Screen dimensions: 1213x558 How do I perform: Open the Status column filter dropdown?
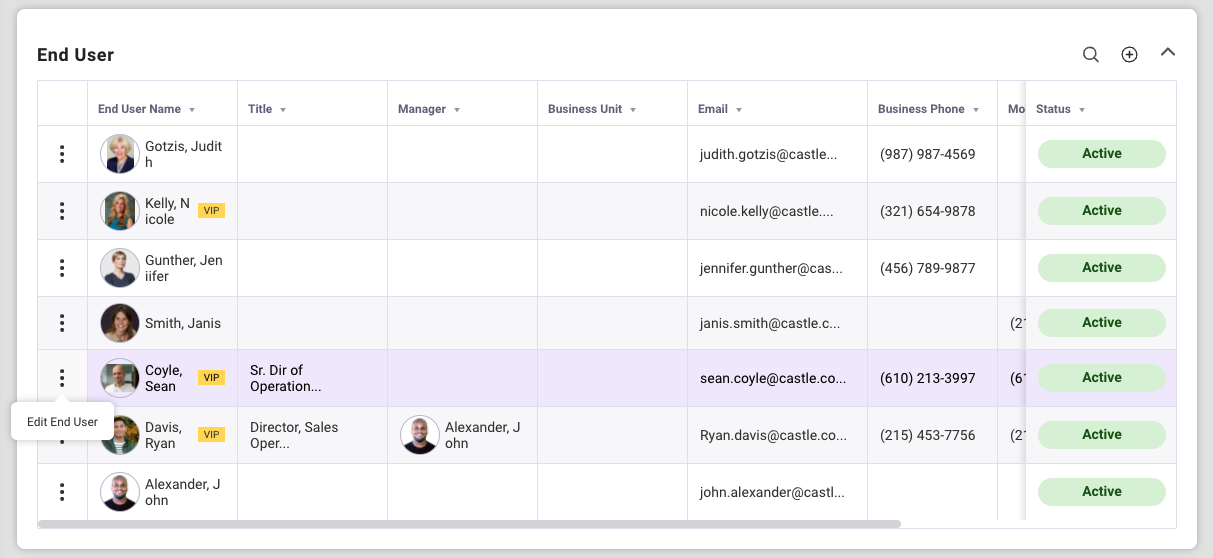1082,110
